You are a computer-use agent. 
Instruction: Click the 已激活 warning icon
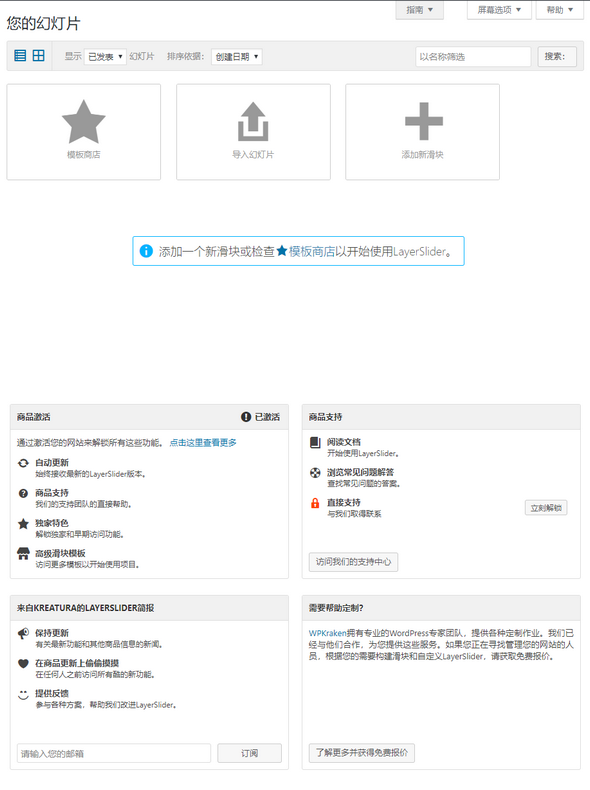click(246, 417)
